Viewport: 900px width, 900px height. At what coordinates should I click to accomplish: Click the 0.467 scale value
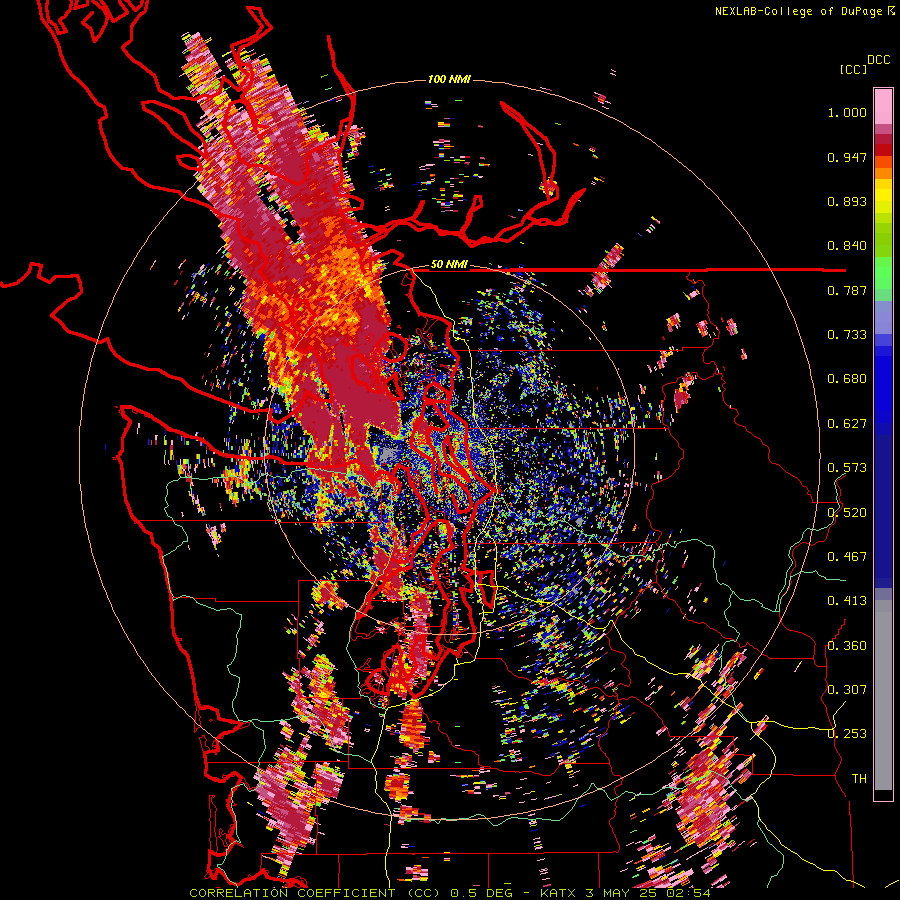click(x=847, y=557)
